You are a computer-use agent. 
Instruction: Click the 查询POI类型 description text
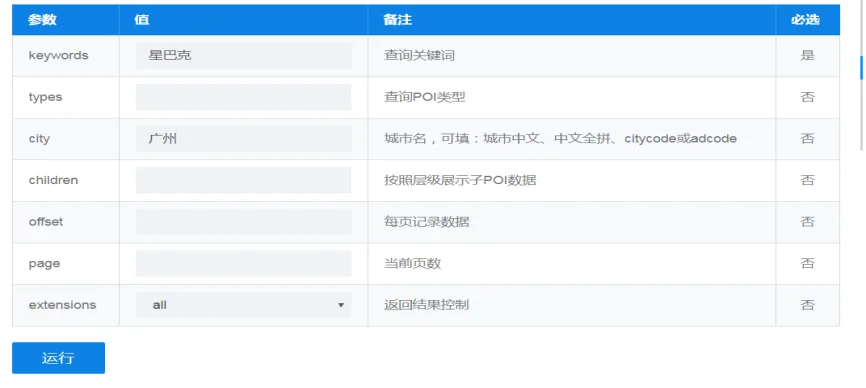[x=425, y=97]
